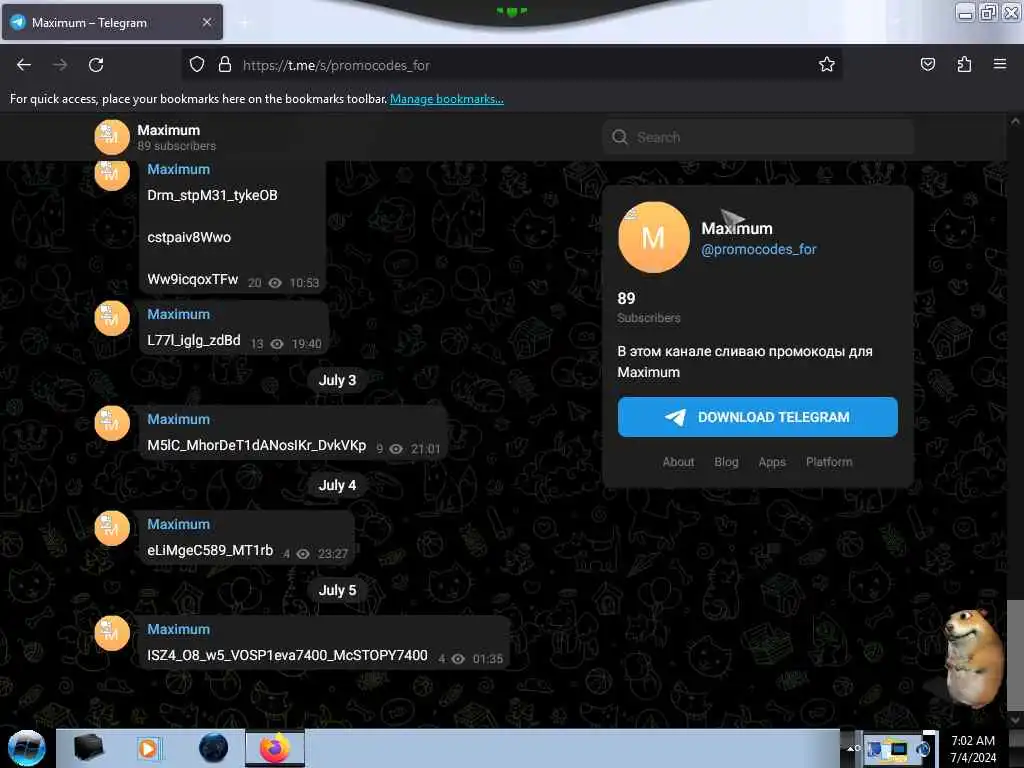
Task: Click the 01:35 message timestamp
Action: [x=488, y=659]
